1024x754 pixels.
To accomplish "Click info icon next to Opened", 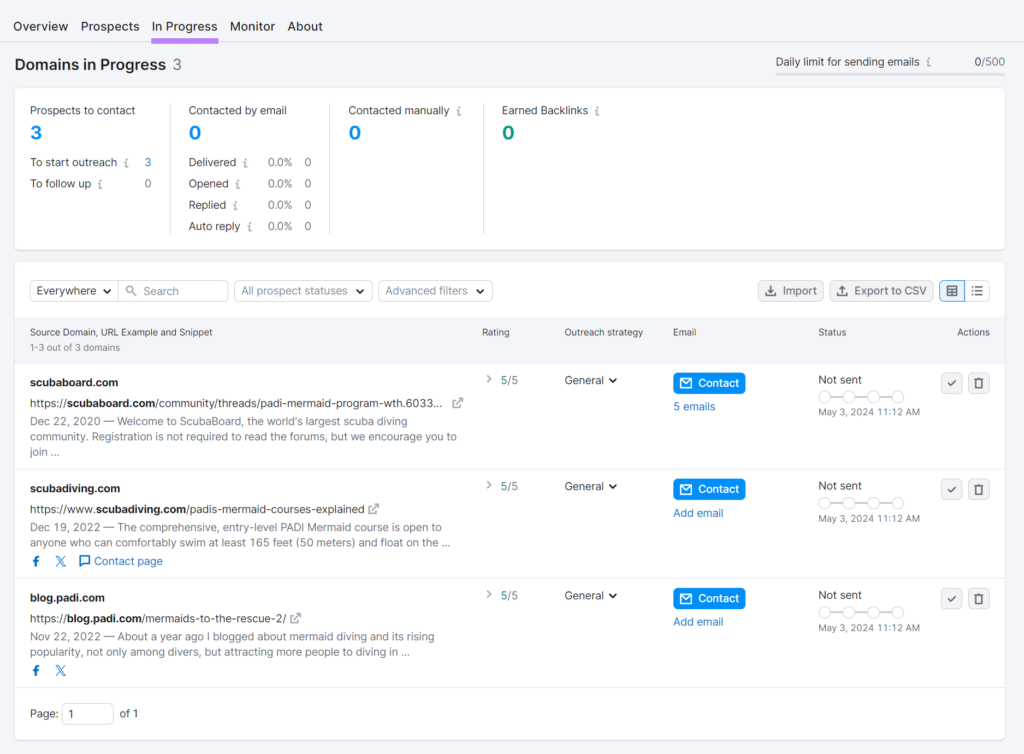I will (x=237, y=184).
